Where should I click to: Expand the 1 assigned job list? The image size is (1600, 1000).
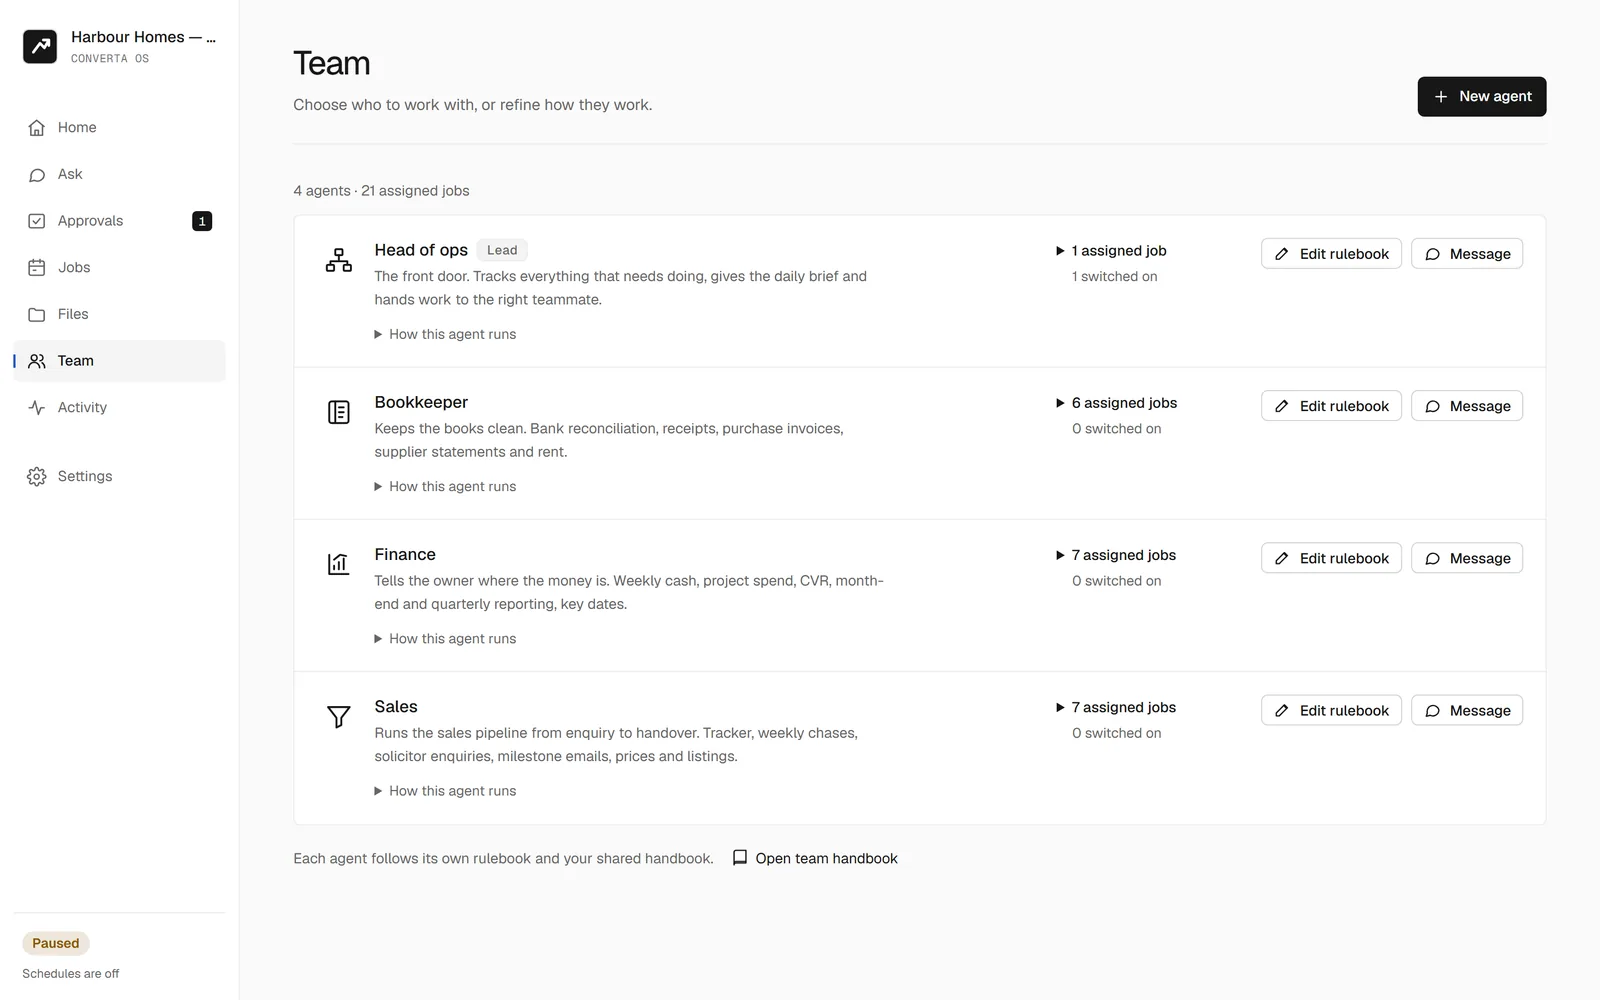click(x=1111, y=251)
